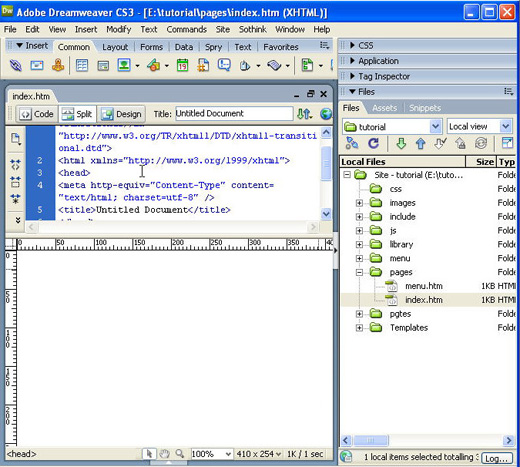Expand to show local and remote sites

click(507, 144)
